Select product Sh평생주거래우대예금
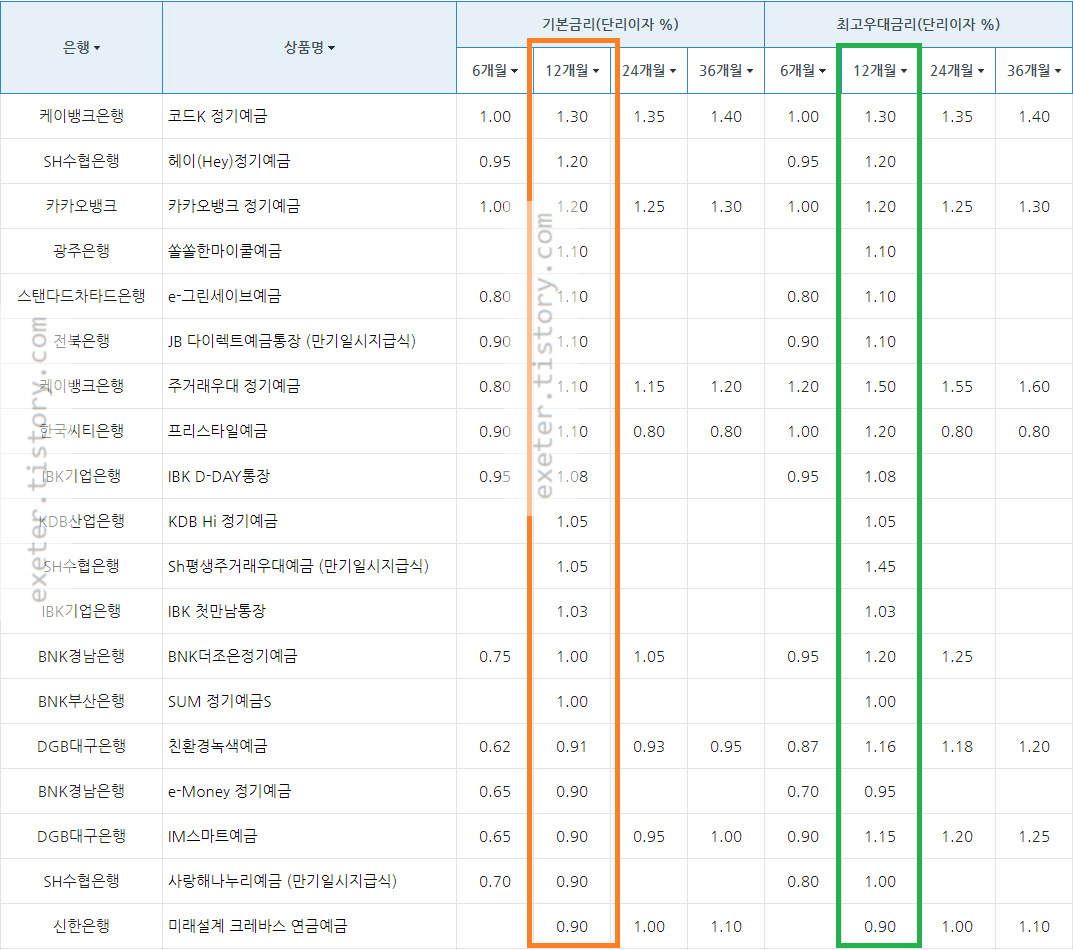Screen dimensions: 1073x950 298,566
